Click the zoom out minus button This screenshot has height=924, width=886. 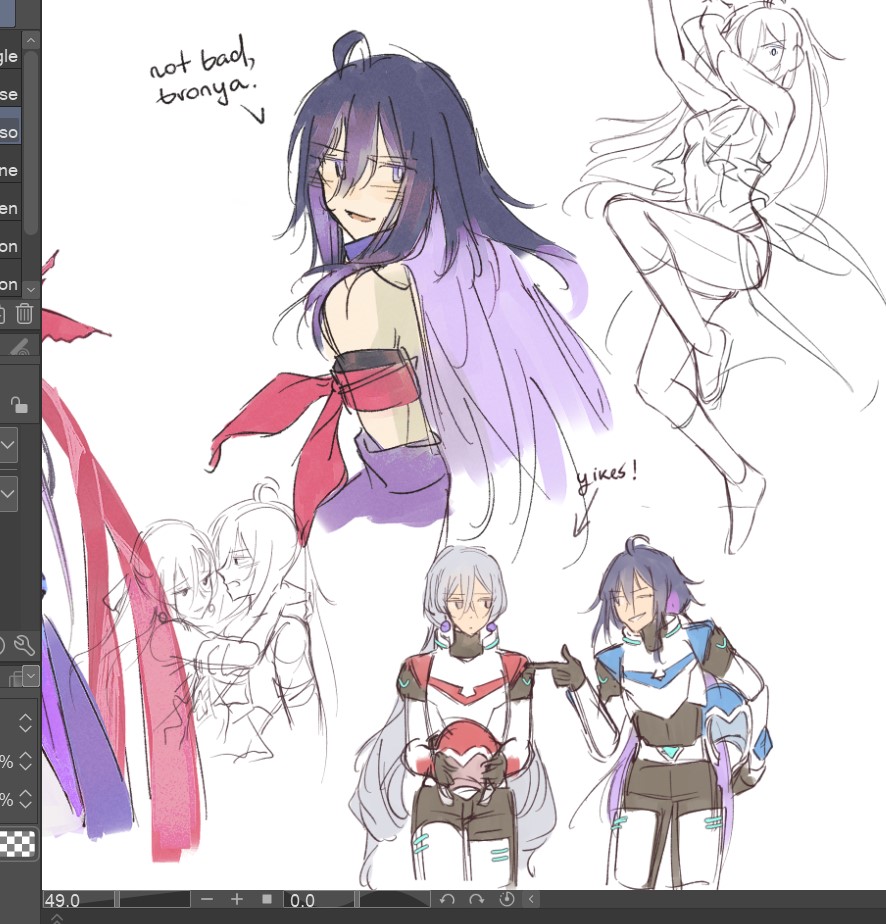[207, 899]
